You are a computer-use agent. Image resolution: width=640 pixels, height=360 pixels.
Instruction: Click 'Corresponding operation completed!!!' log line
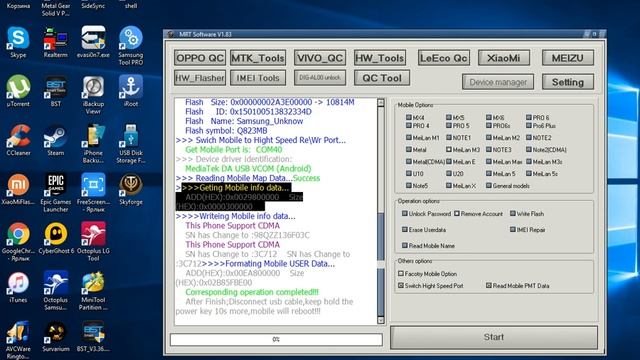point(252,292)
